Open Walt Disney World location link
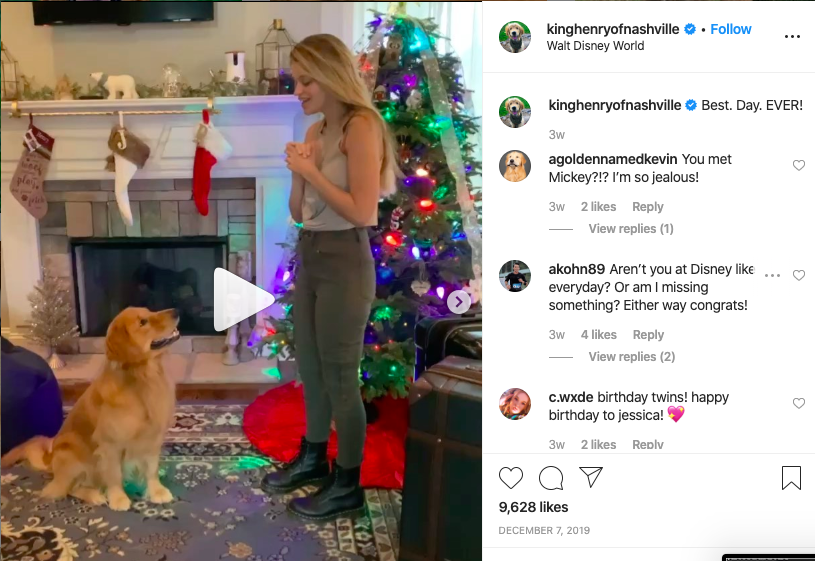Viewport: 815px width, 561px height. pos(595,46)
